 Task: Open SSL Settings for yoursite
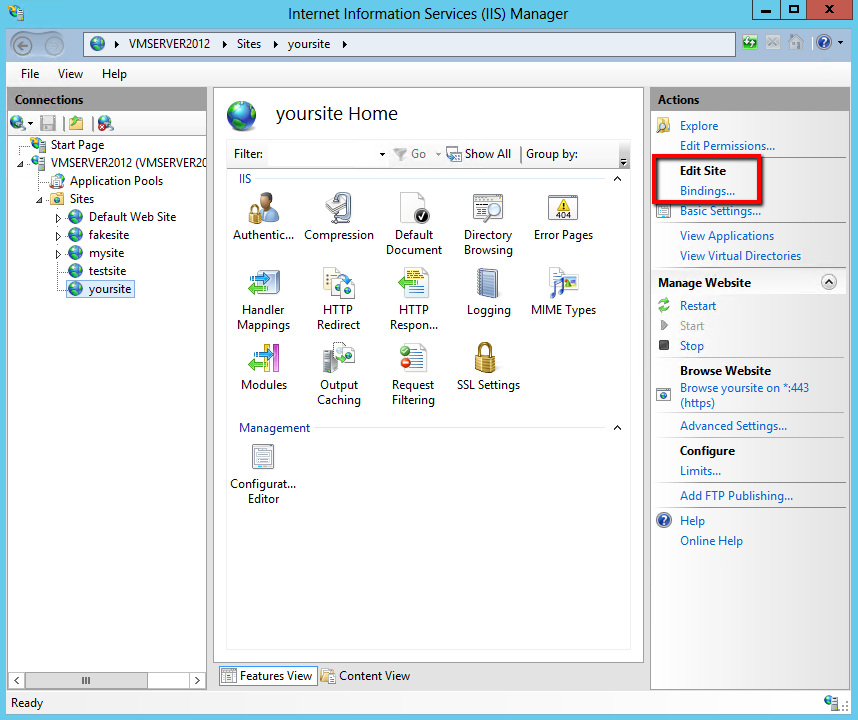(488, 357)
